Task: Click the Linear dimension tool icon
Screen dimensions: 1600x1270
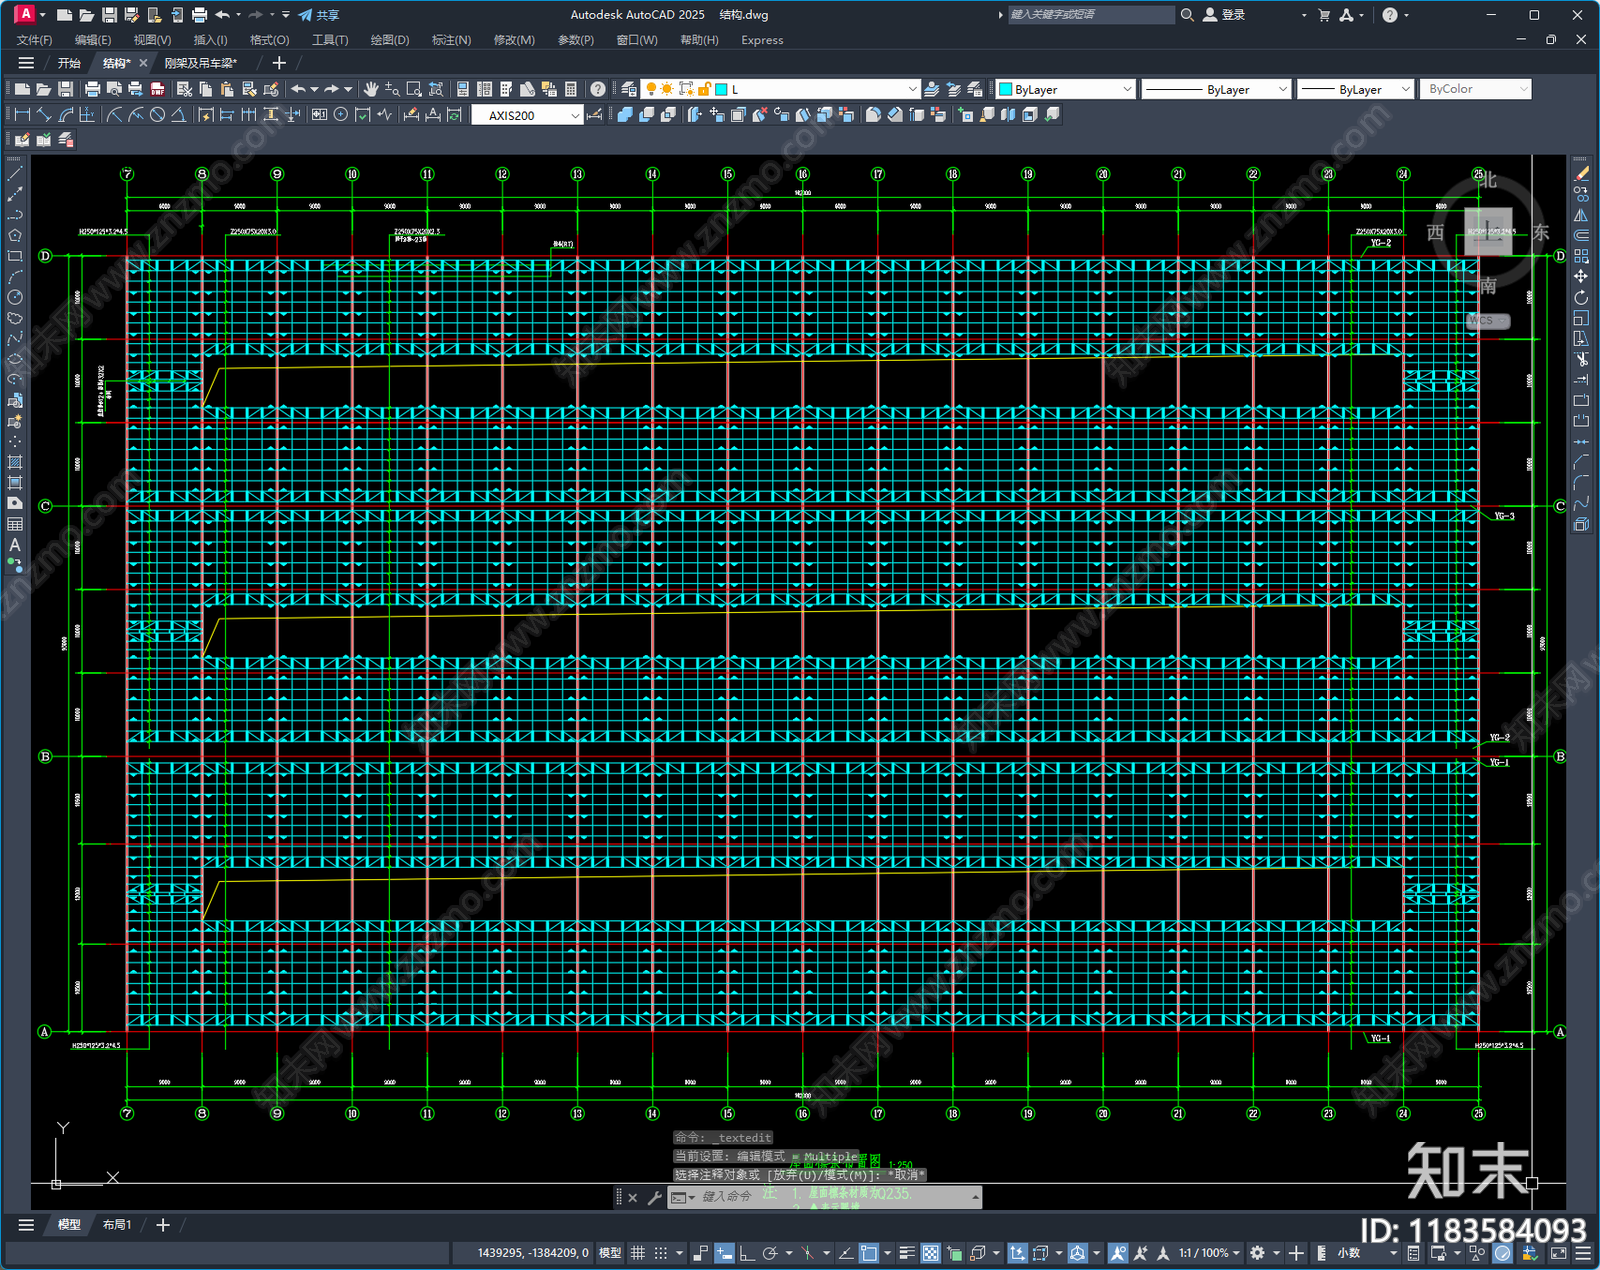Action: point(21,115)
